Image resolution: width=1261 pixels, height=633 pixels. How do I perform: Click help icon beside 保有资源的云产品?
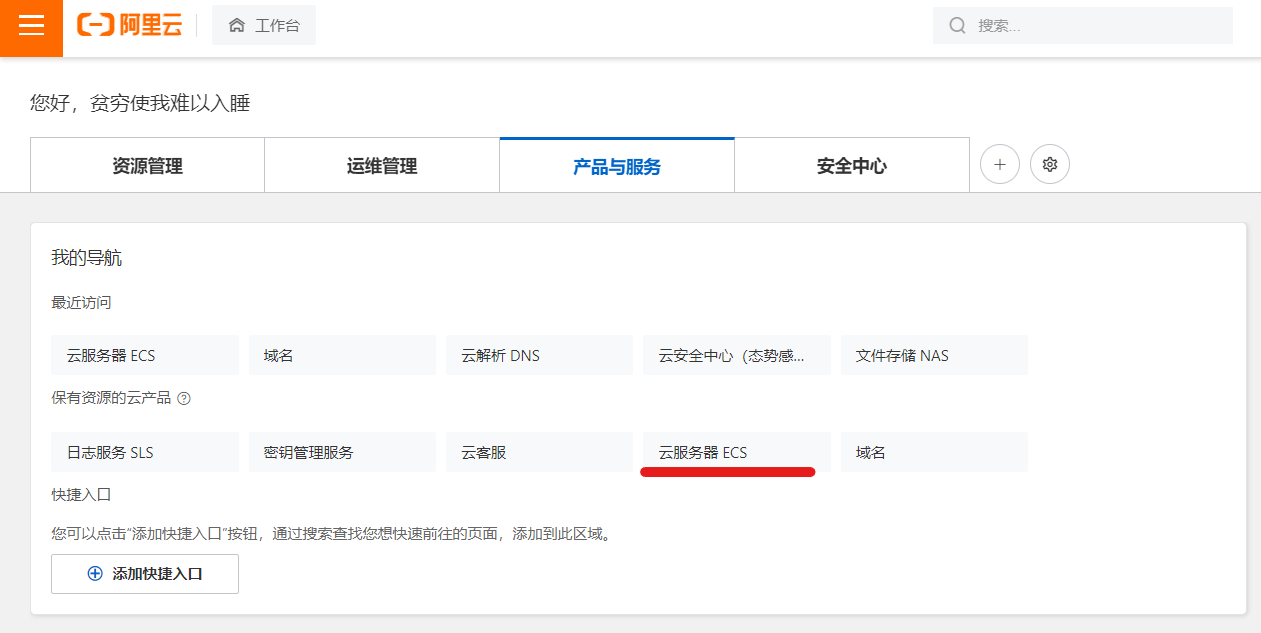(x=184, y=398)
